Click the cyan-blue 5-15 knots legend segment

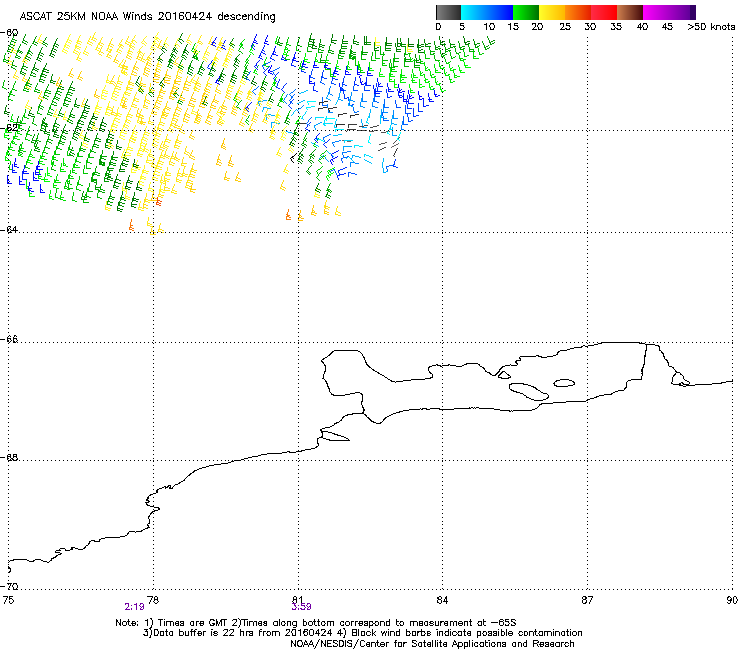pyautogui.click(x=487, y=12)
